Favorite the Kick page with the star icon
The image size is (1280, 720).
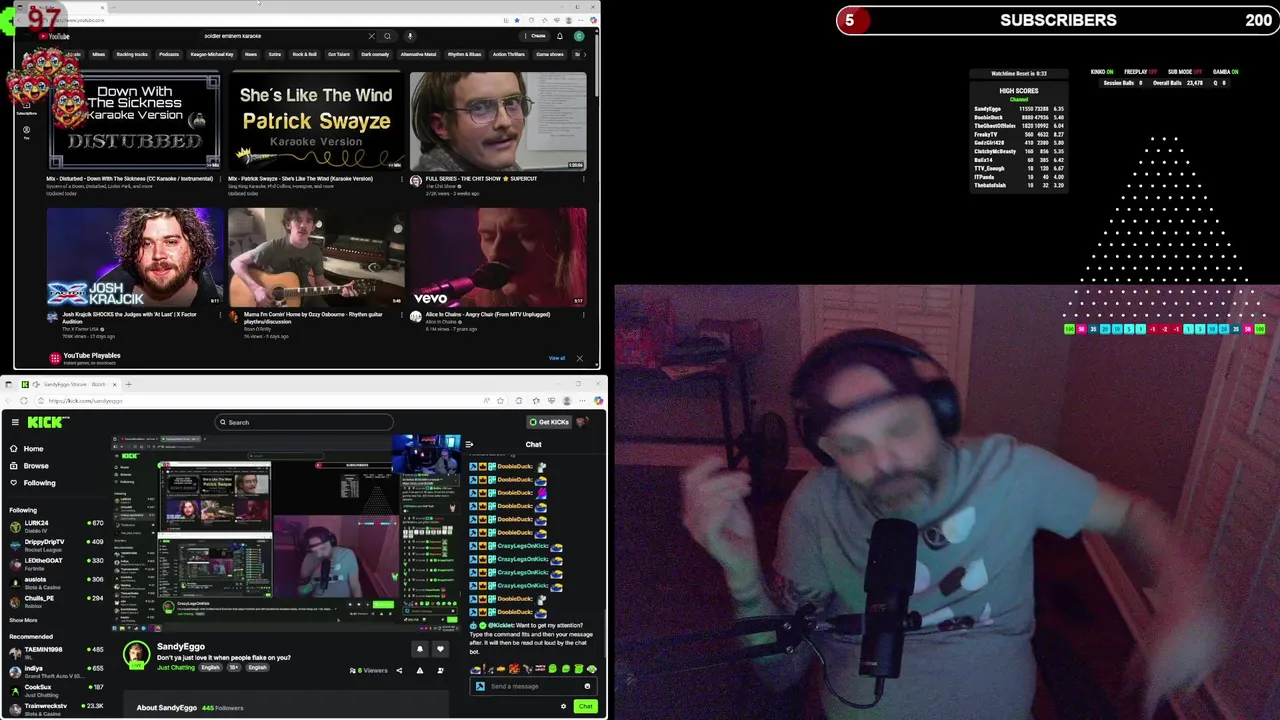click(x=500, y=400)
